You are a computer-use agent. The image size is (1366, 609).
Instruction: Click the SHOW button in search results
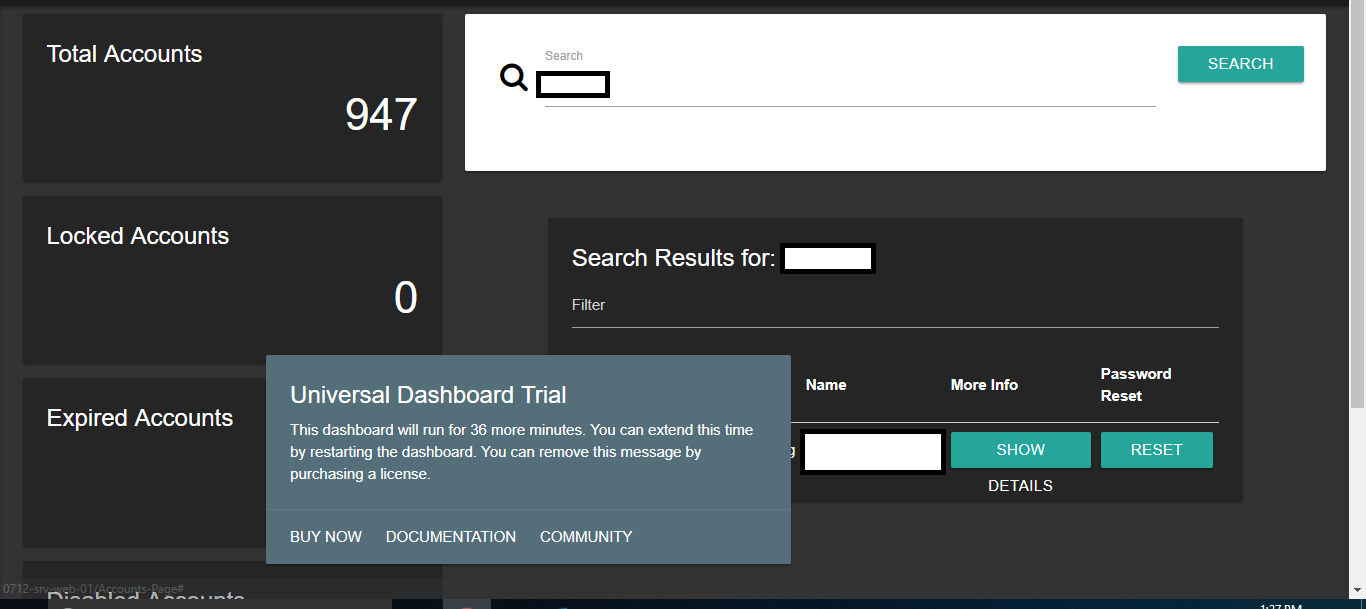pyautogui.click(x=1020, y=449)
